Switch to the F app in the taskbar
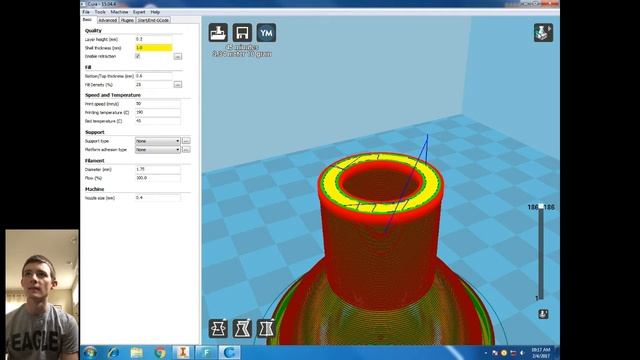Image resolution: width=640 pixels, height=360 pixels. pyautogui.click(x=206, y=352)
